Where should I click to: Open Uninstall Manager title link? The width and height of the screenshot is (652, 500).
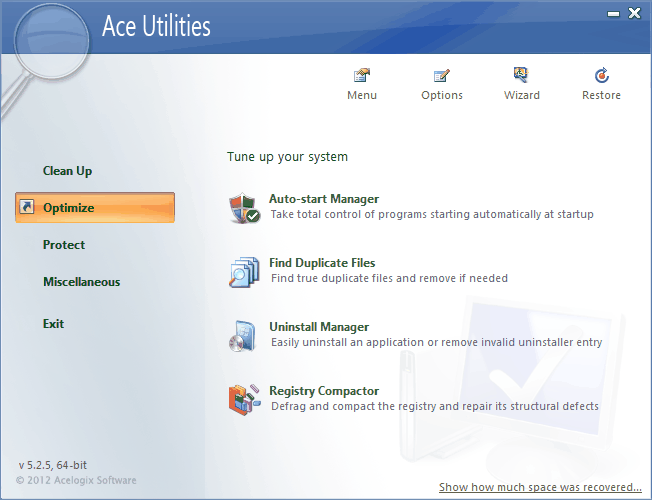(319, 327)
